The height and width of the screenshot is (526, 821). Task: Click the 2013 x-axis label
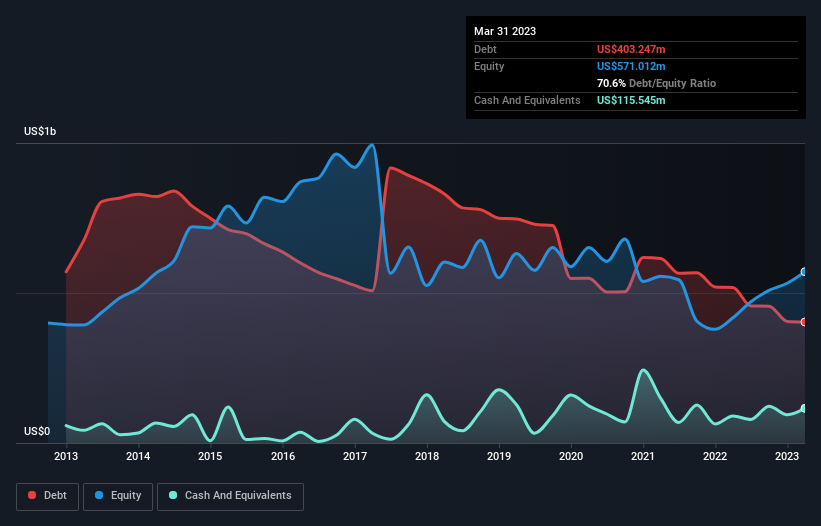tap(66, 456)
